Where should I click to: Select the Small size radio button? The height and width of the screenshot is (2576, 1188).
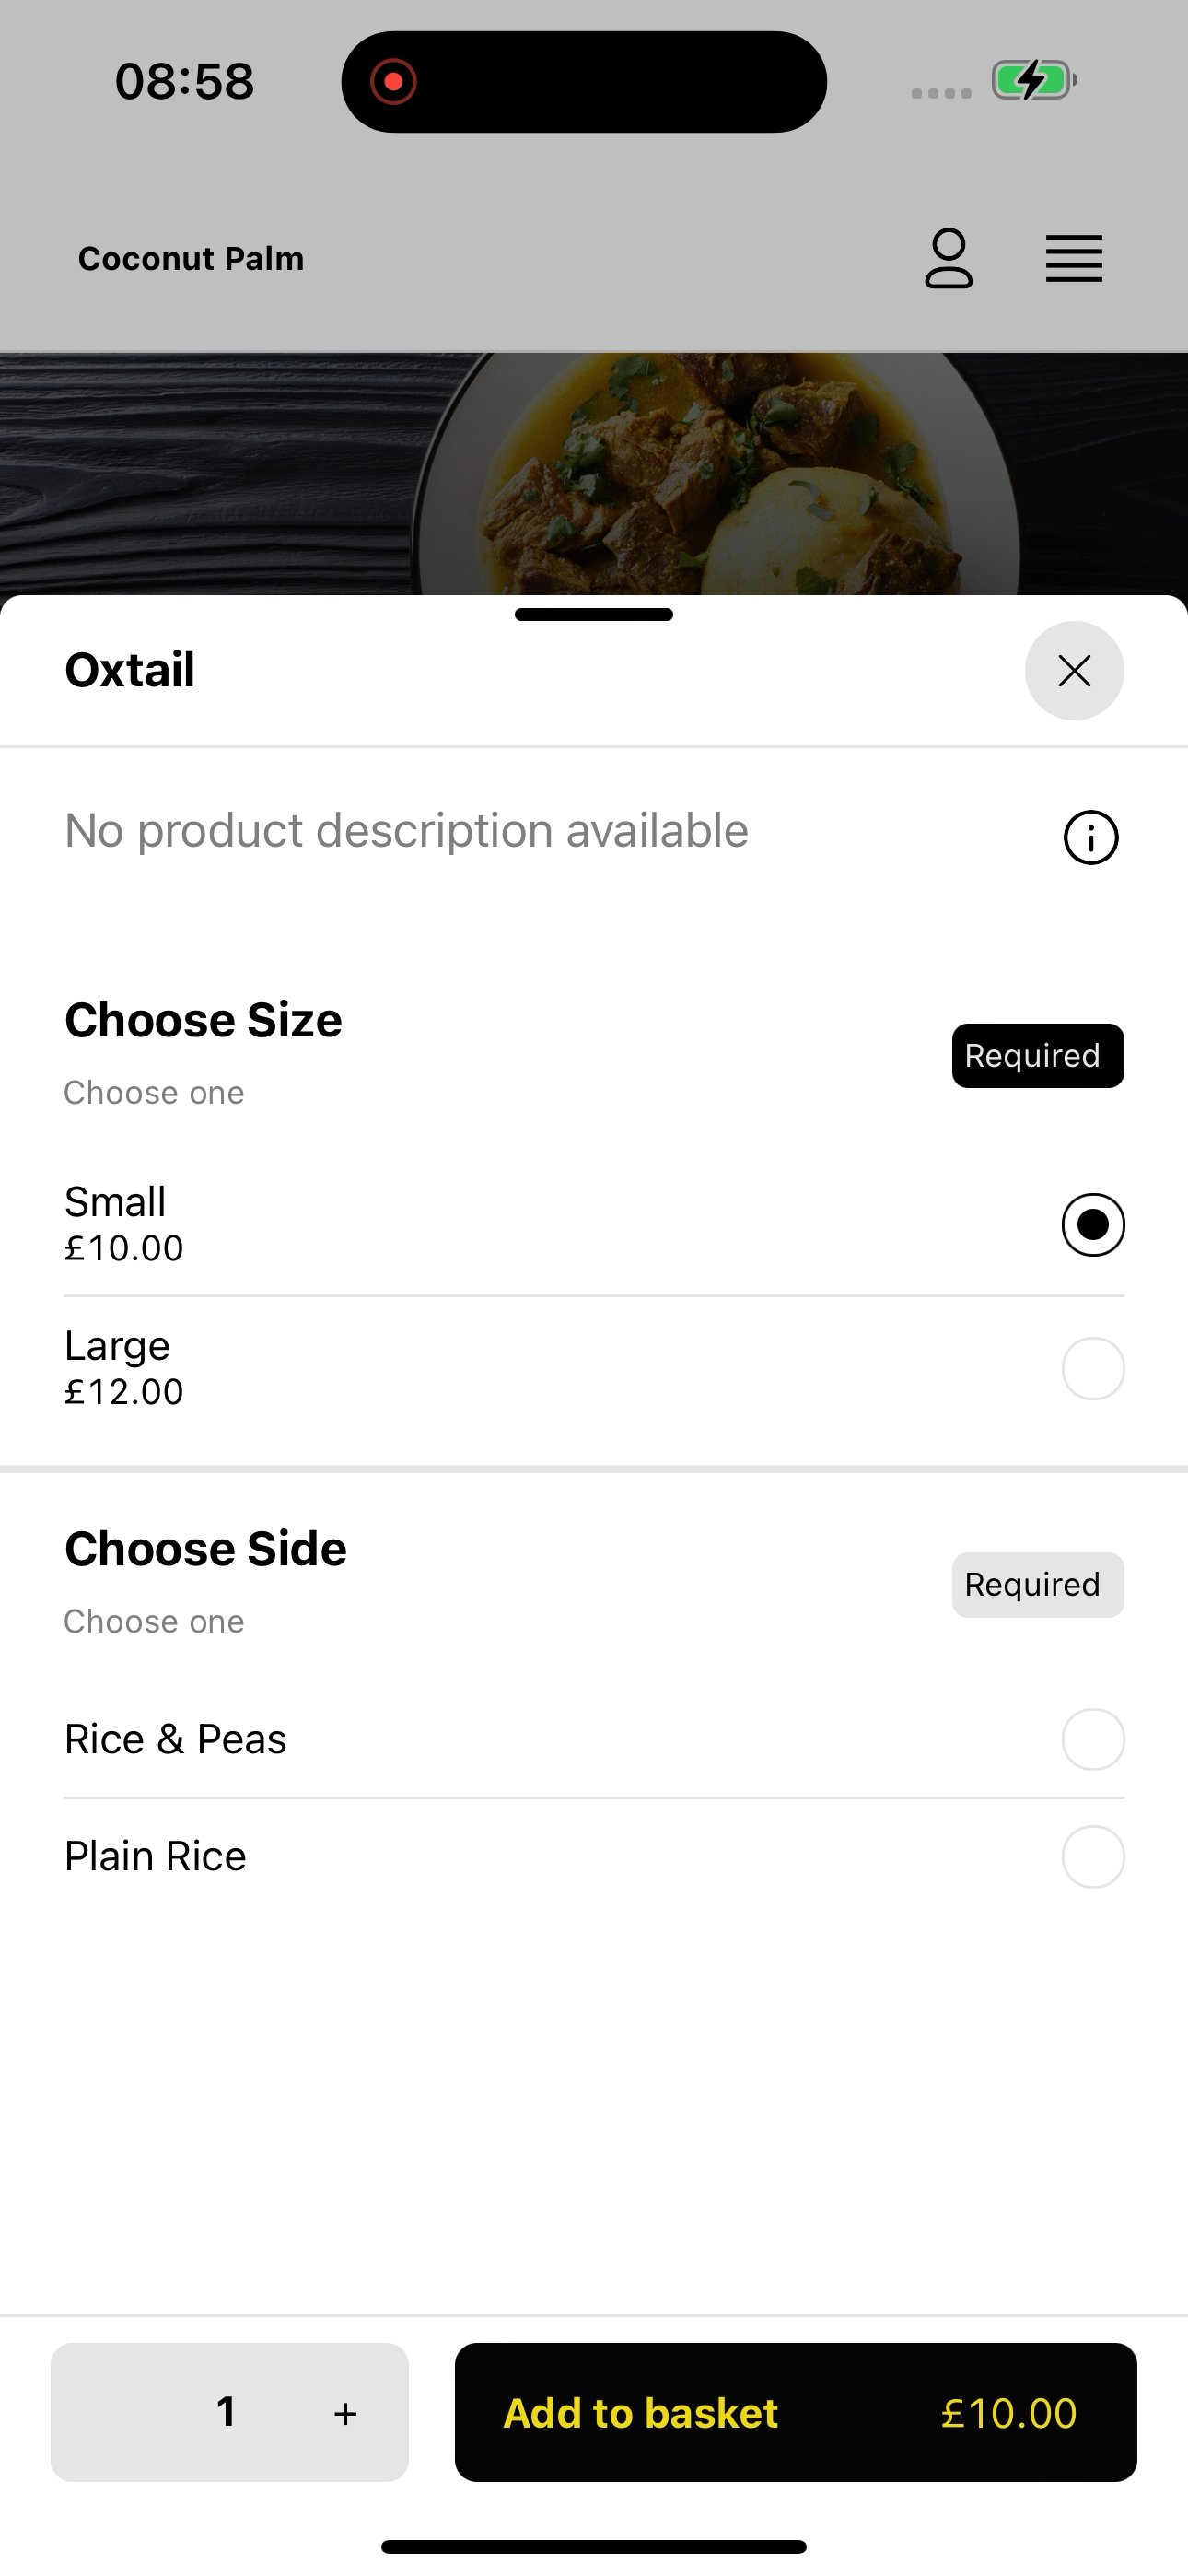pos(1093,1224)
